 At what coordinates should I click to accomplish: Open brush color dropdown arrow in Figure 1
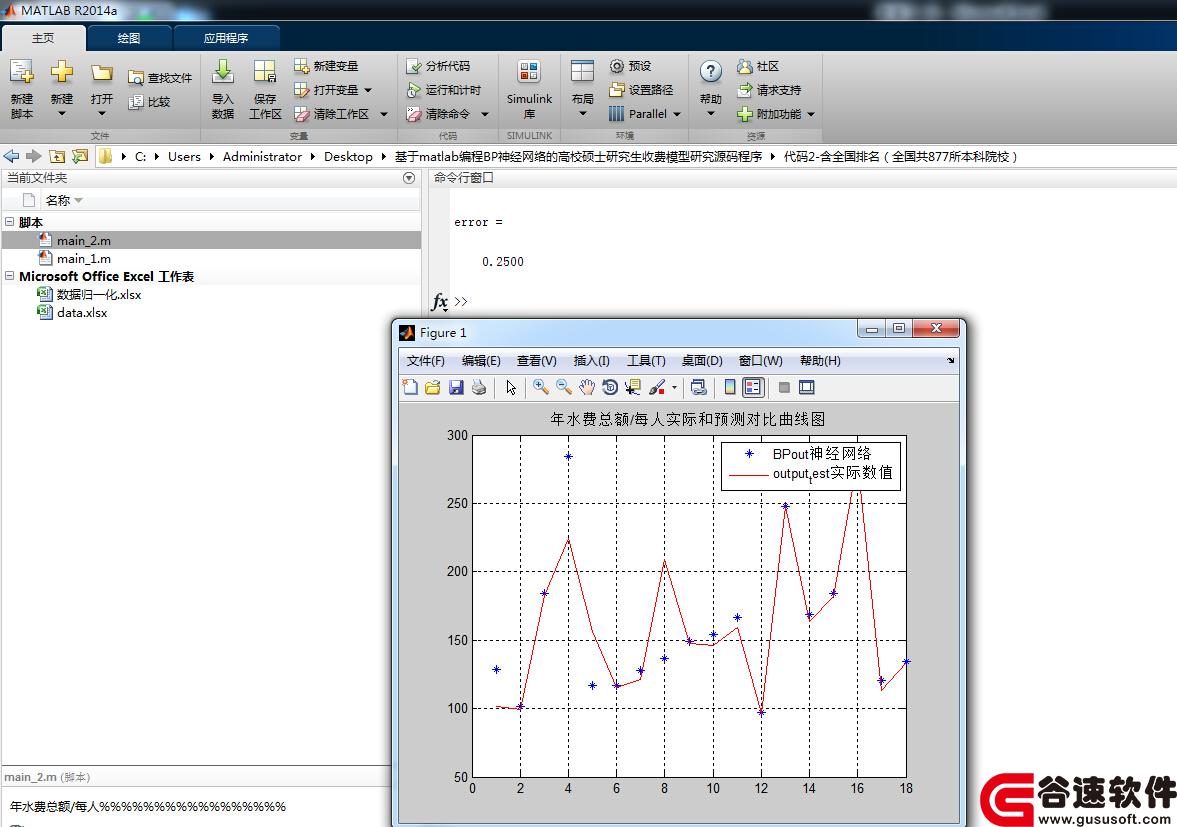point(674,388)
